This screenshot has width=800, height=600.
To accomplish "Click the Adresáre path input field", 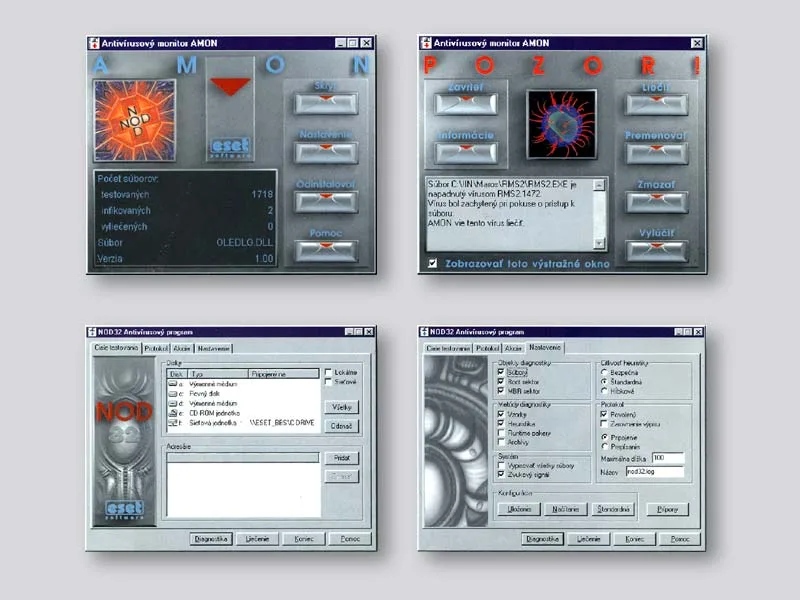I will click(243, 457).
